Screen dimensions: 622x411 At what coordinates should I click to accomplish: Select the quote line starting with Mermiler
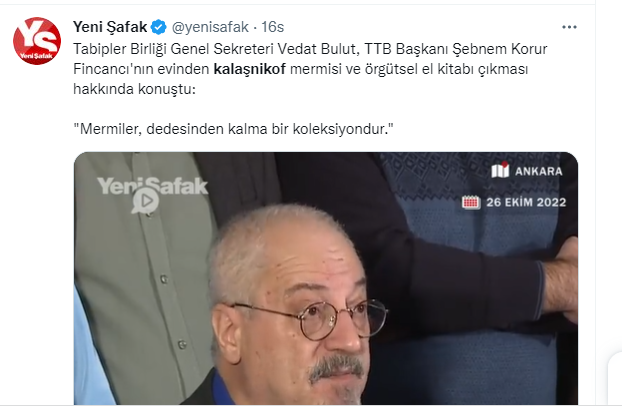pyautogui.click(x=233, y=129)
